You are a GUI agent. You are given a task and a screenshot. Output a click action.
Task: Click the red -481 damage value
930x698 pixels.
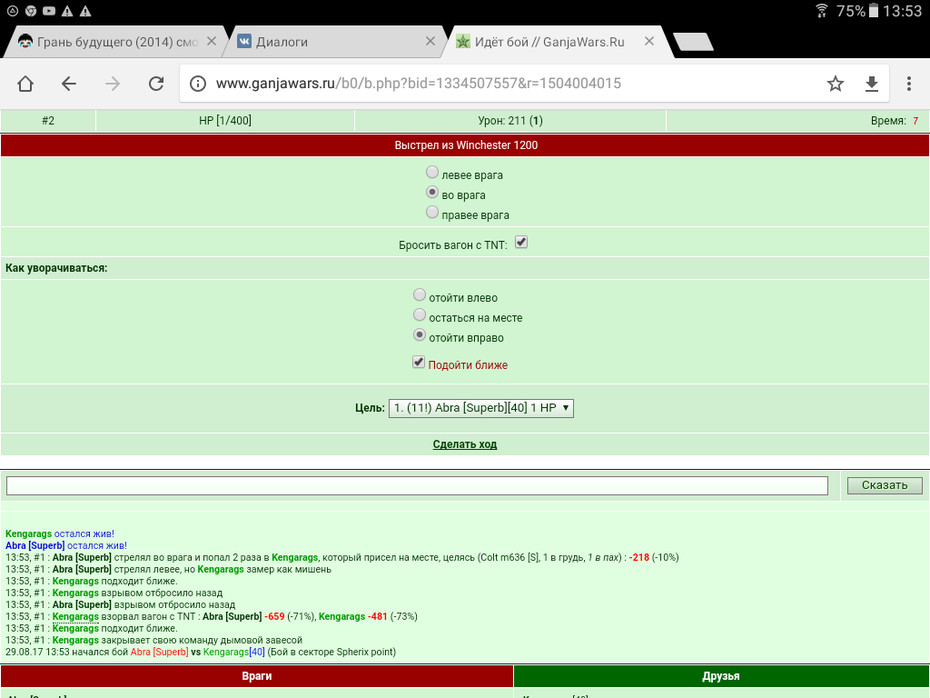pos(377,617)
